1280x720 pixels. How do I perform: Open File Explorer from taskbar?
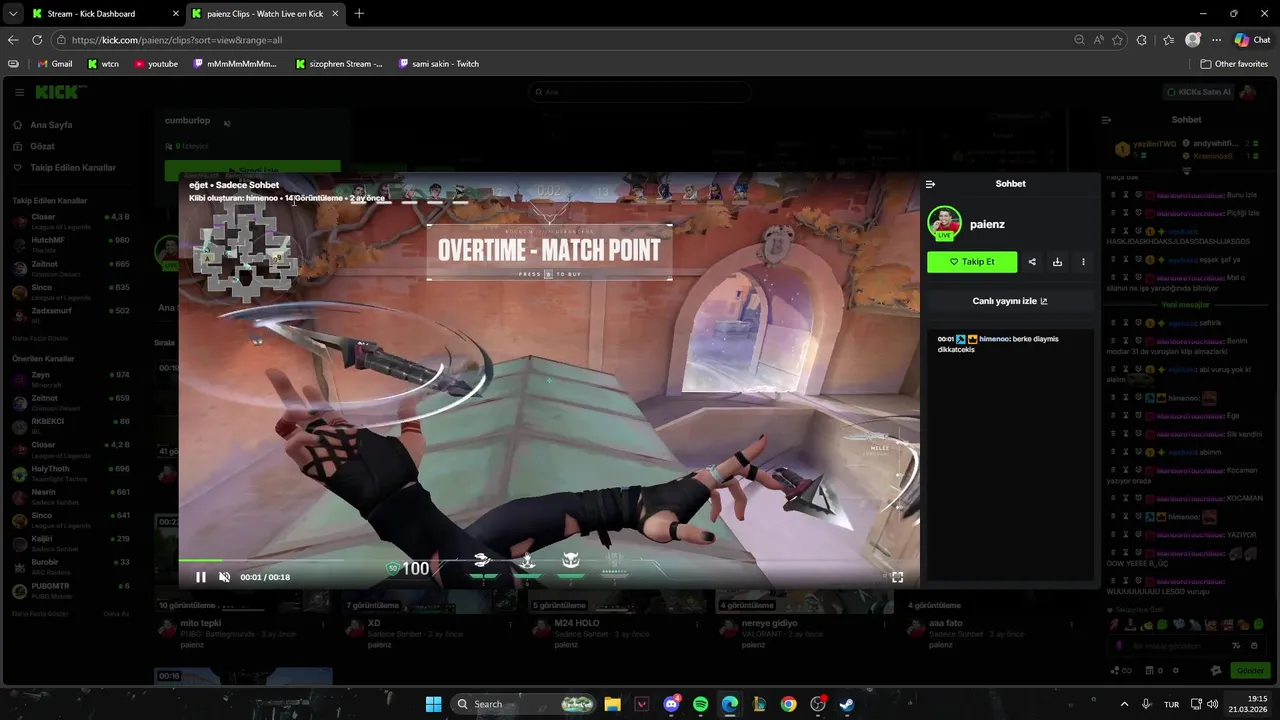click(612, 704)
